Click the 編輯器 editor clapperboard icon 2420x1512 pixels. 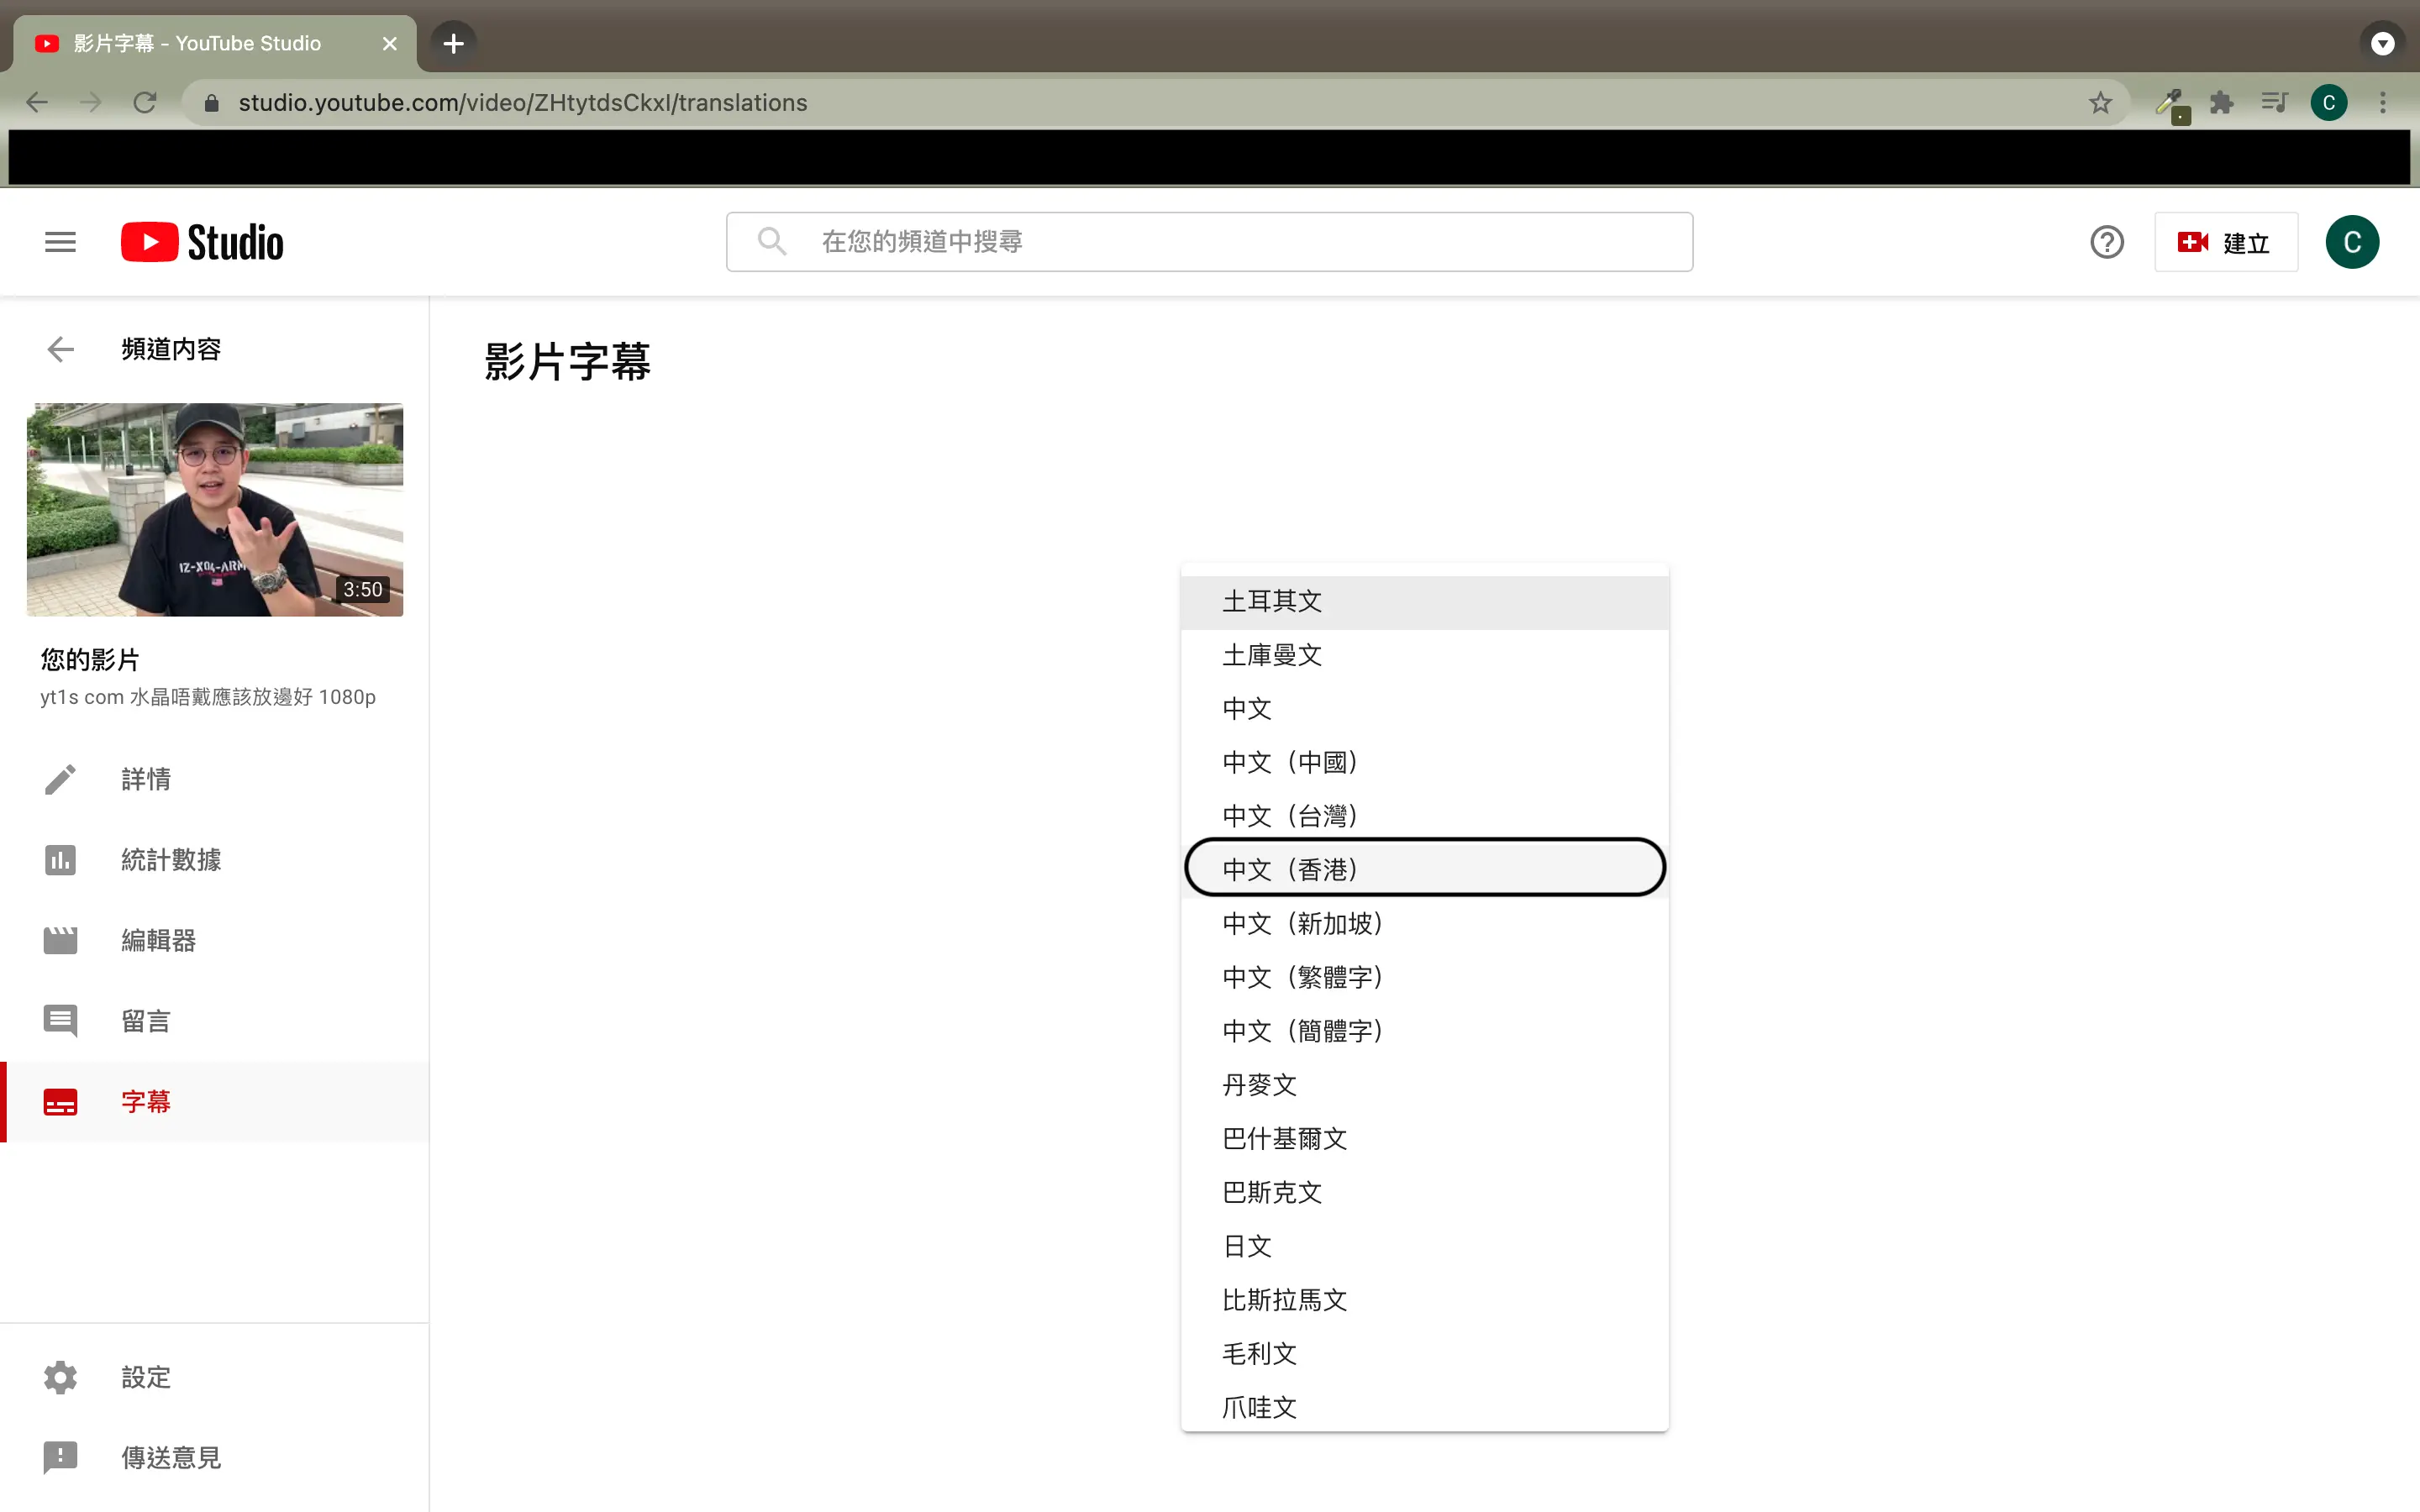tap(60, 940)
